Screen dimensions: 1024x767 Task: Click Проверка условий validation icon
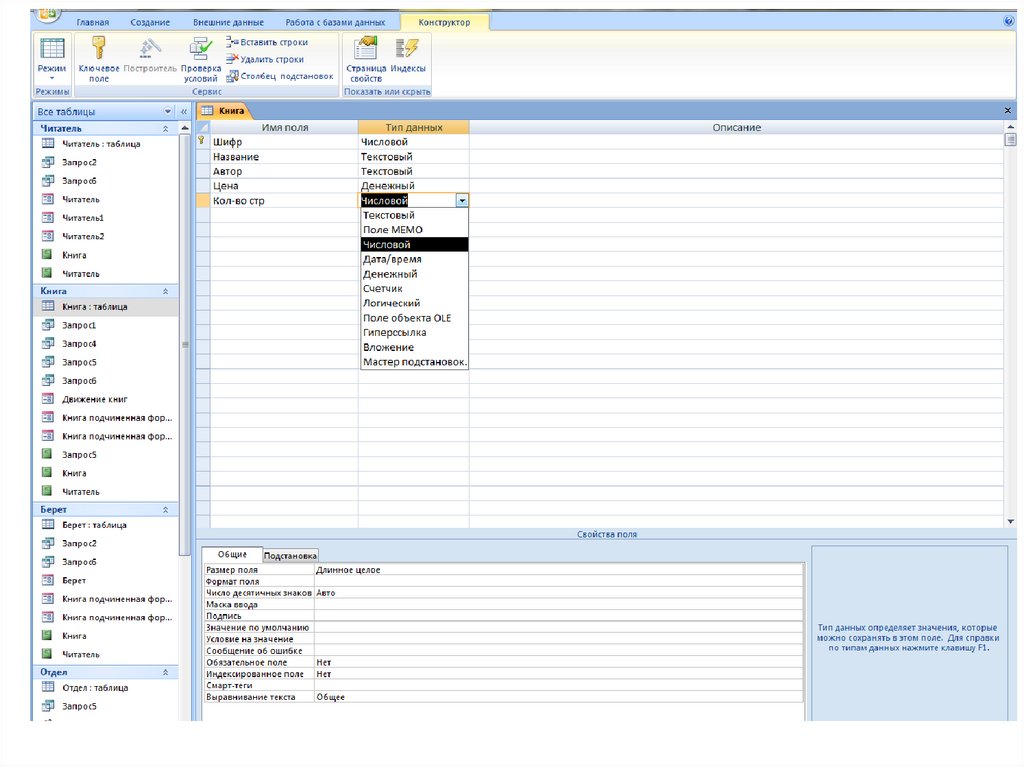click(200, 48)
